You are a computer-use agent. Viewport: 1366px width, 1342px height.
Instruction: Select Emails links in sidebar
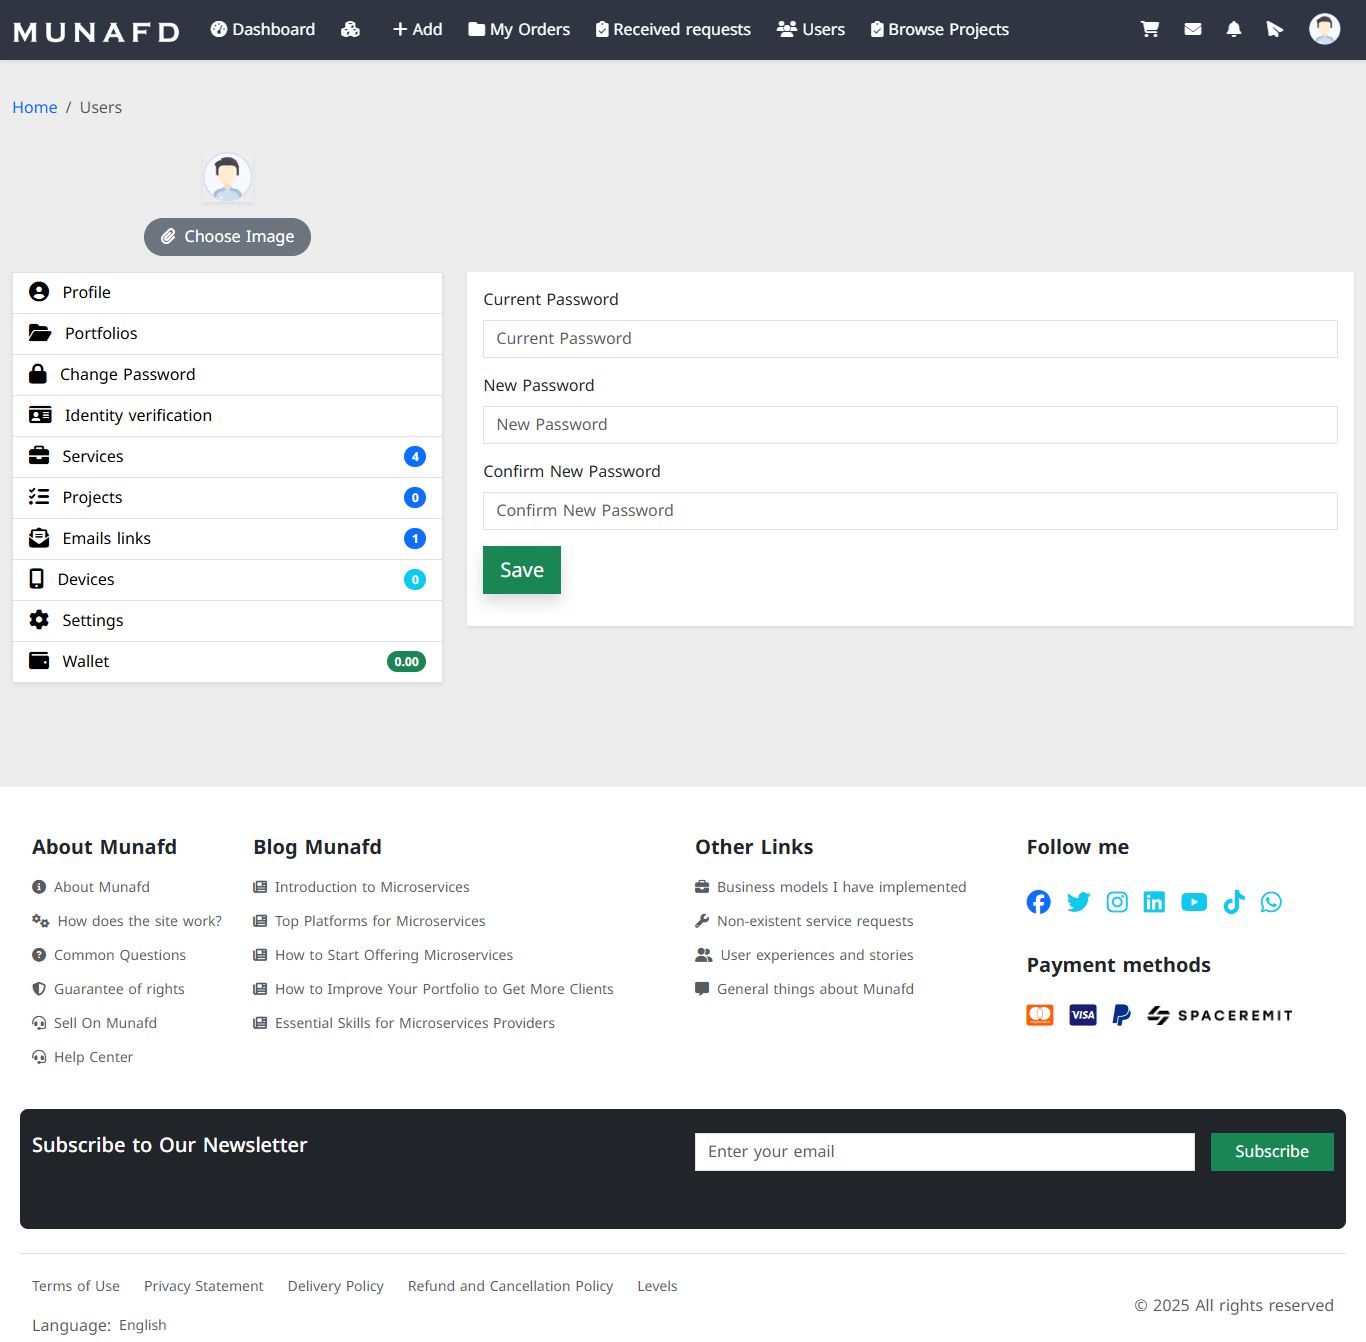pyautogui.click(x=227, y=538)
